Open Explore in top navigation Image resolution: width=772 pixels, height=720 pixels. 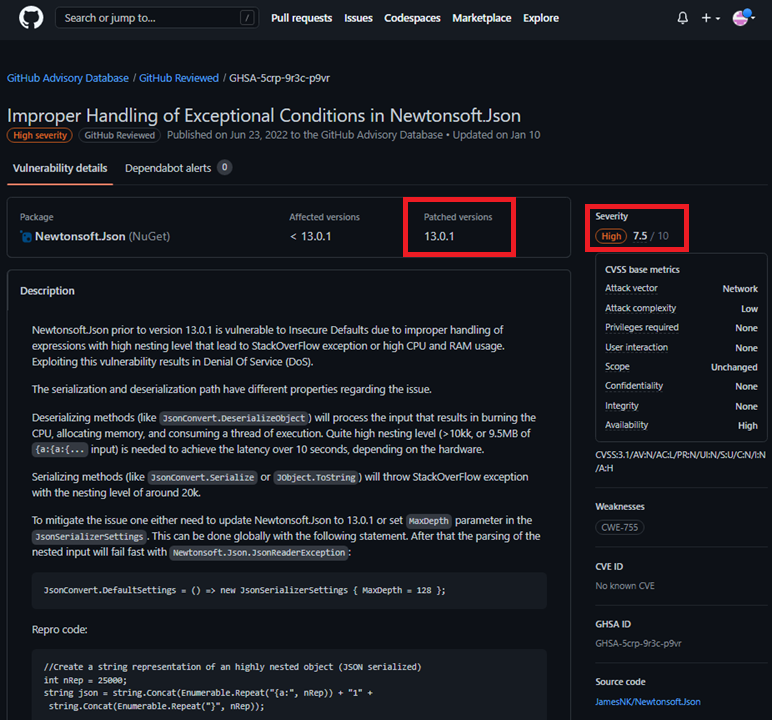(541, 18)
